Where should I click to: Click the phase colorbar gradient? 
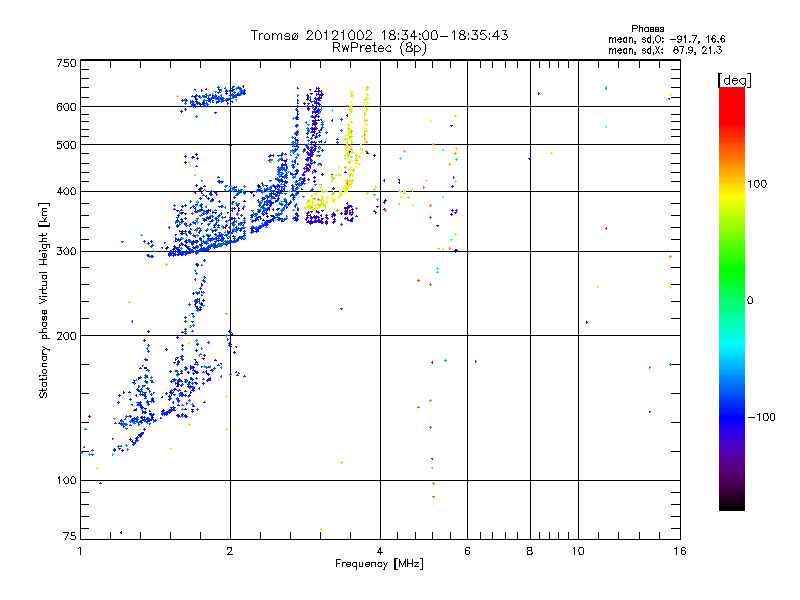[x=732, y=298]
